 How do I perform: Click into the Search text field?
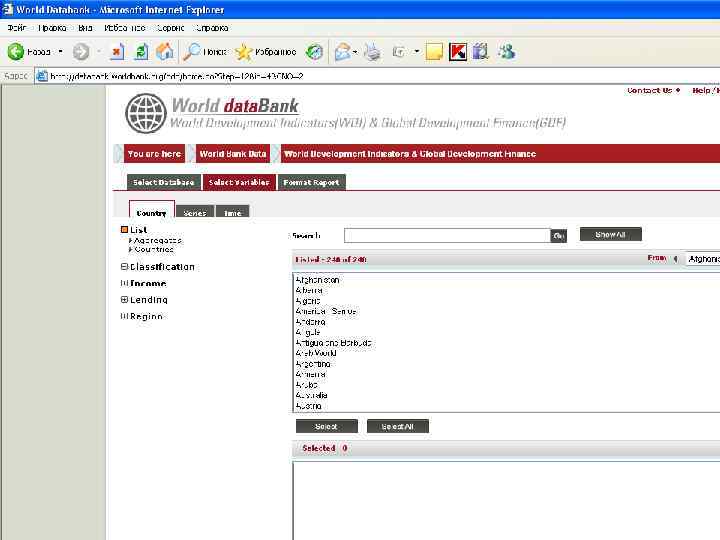(447, 236)
